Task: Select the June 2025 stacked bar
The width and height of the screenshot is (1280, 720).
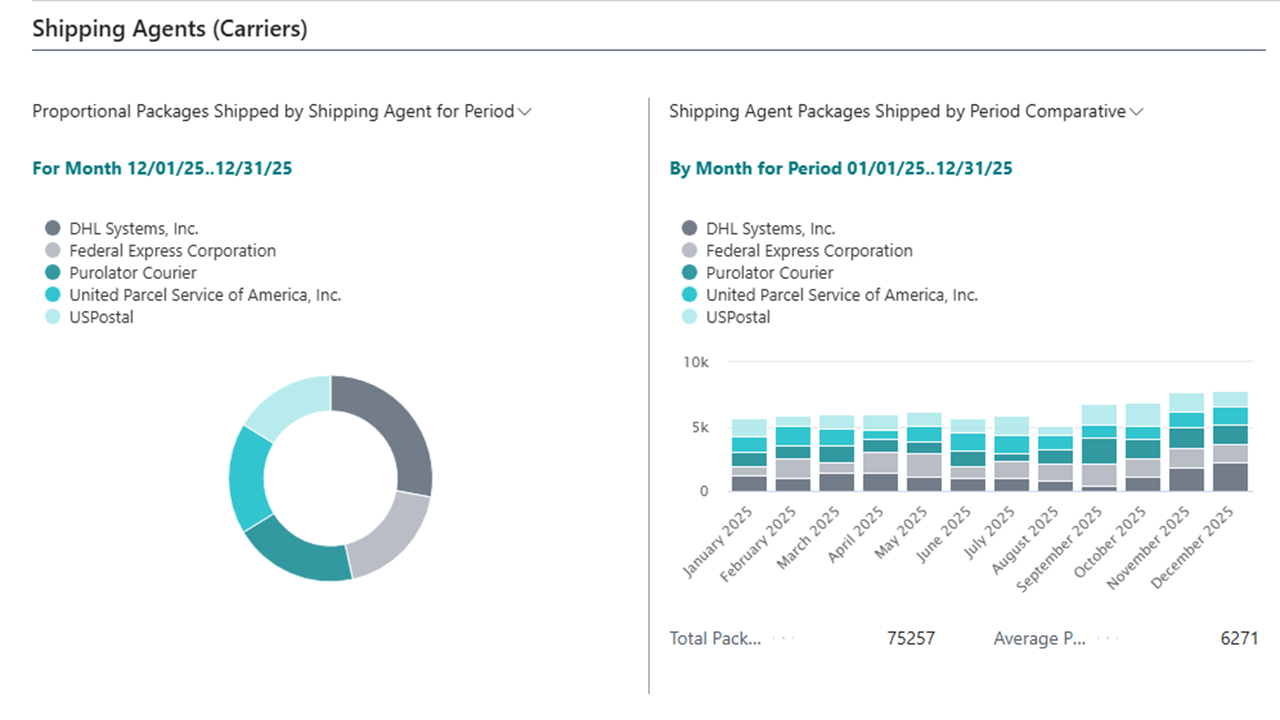Action: (x=968, y=455)
